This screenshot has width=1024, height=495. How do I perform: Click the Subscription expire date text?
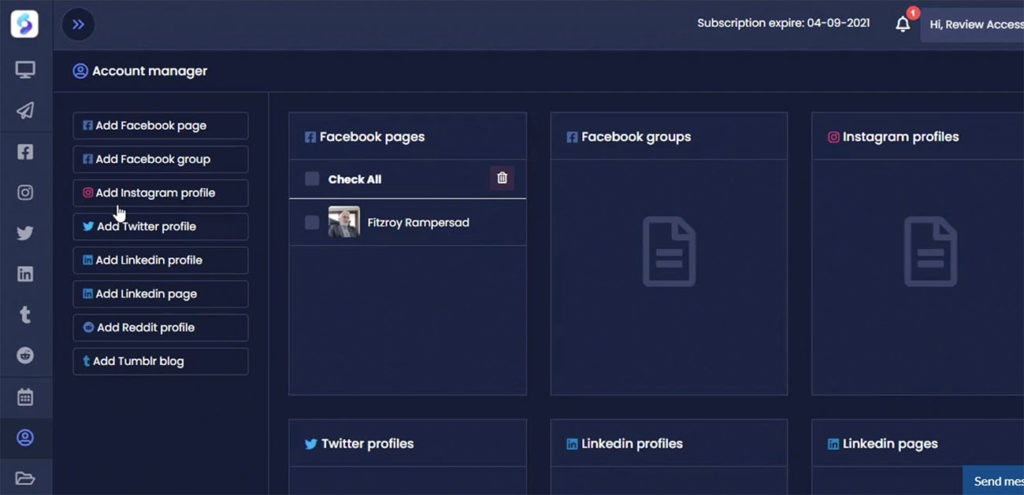(783, 23)
